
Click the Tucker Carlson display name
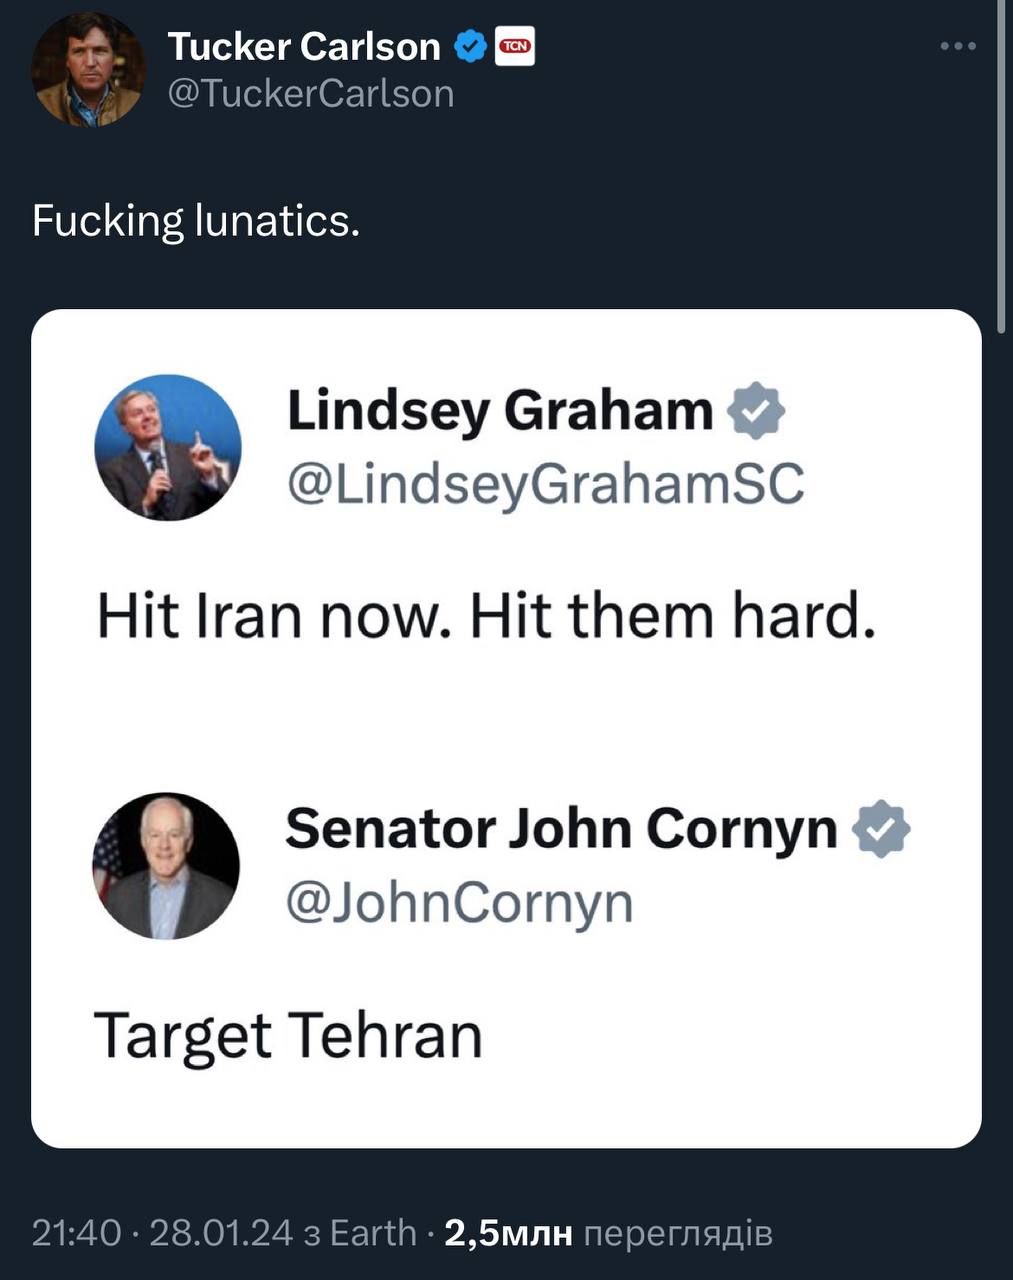pos(304,46)
